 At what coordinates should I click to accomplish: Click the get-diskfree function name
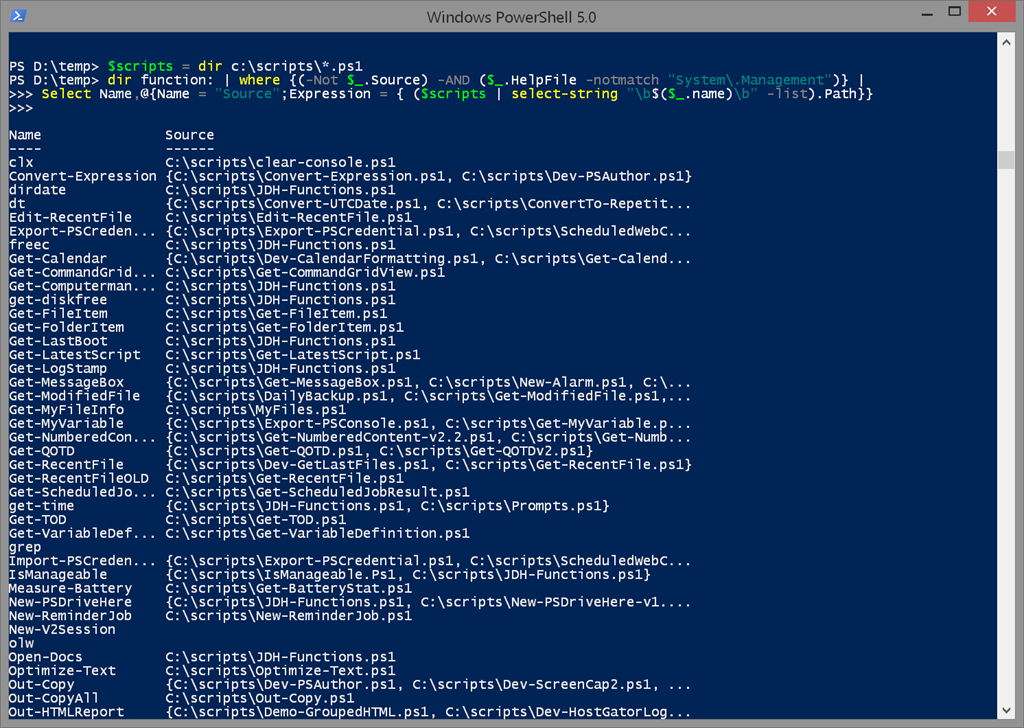click(58, 300)
